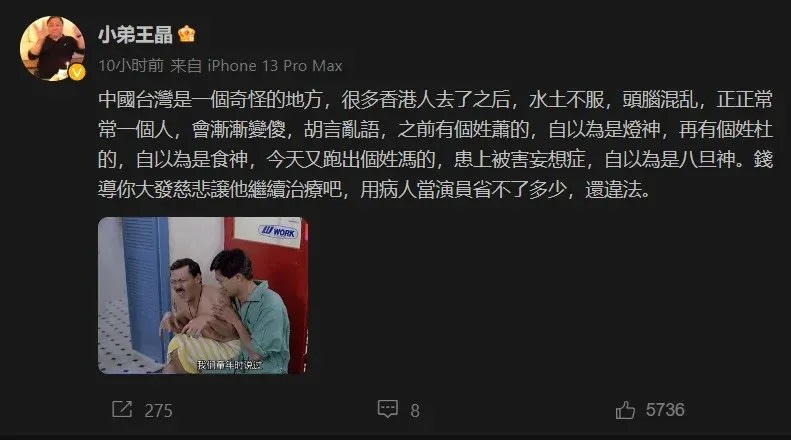The height and width of the screenshot is (440, 791).
Task: Open comments via the speech bubble icon
Action: click(x=387, y=409)
